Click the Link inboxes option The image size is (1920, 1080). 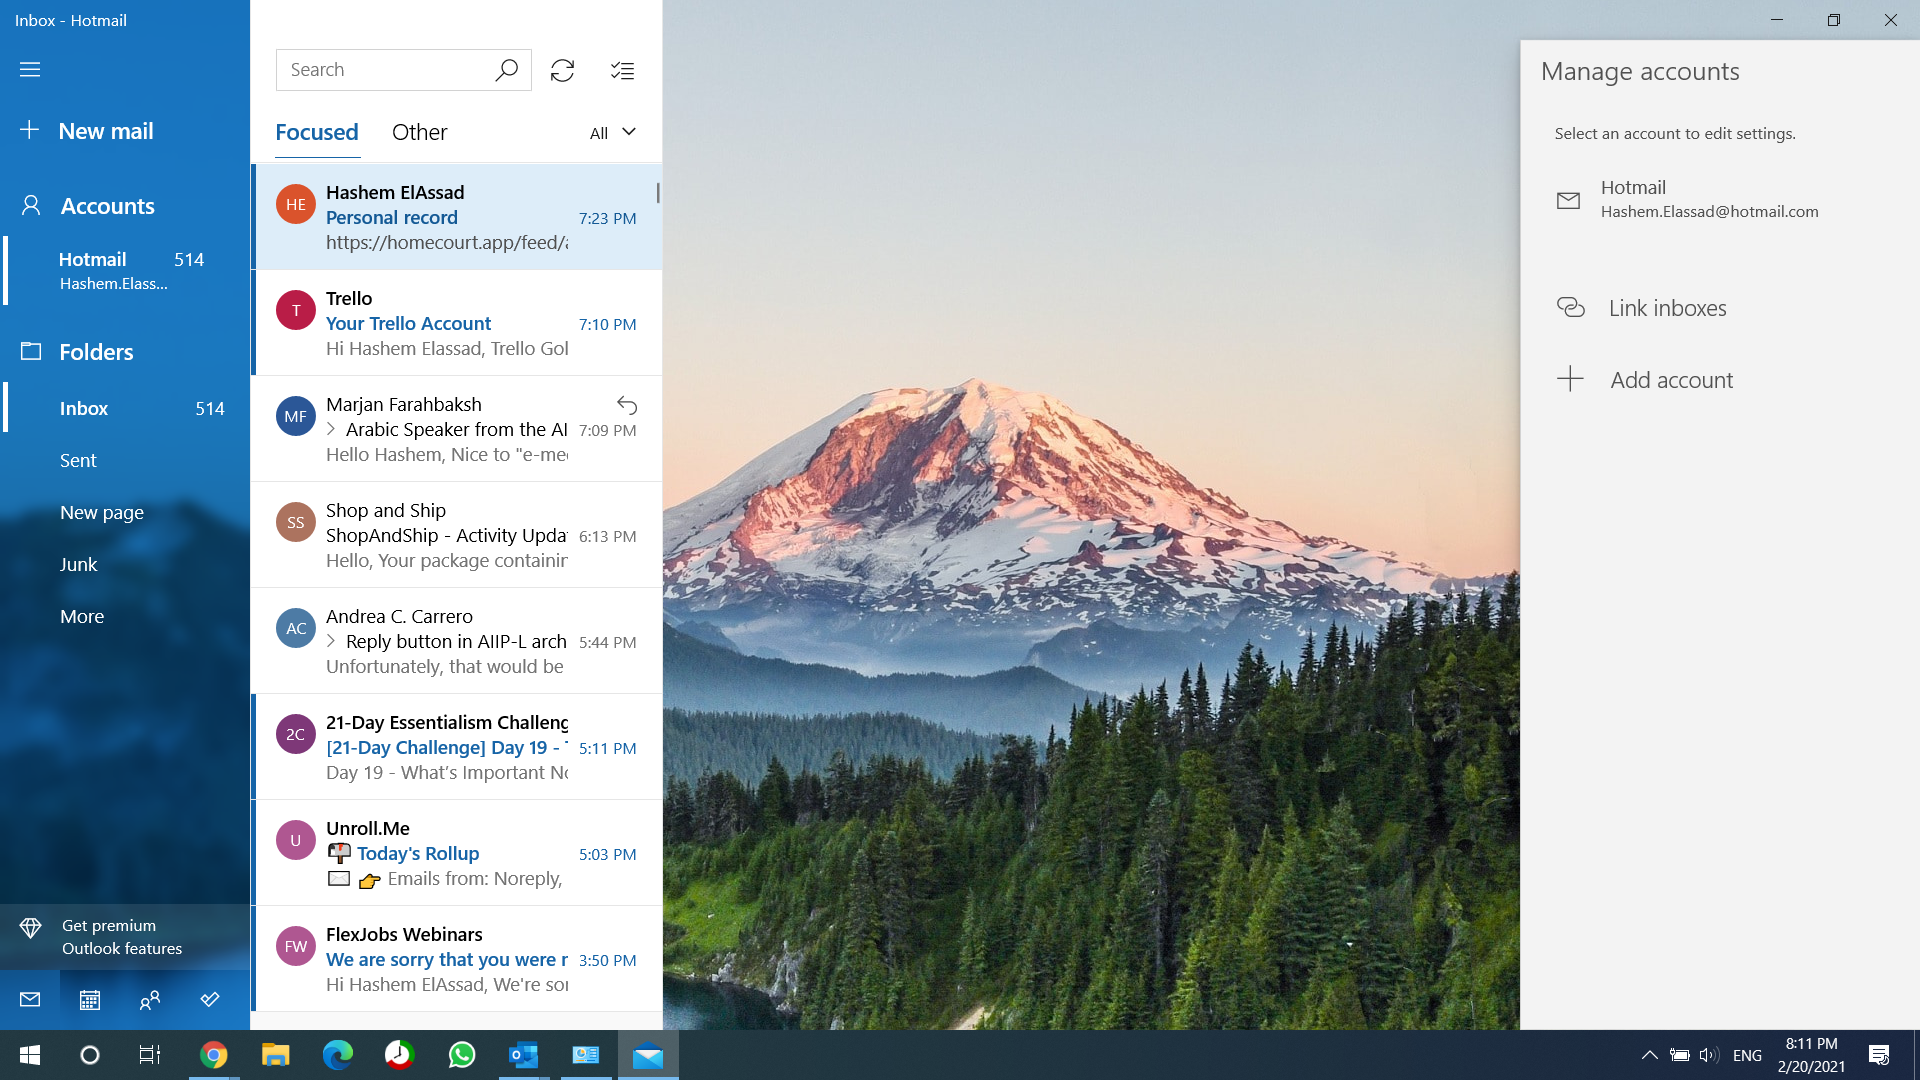point(1667,308)
